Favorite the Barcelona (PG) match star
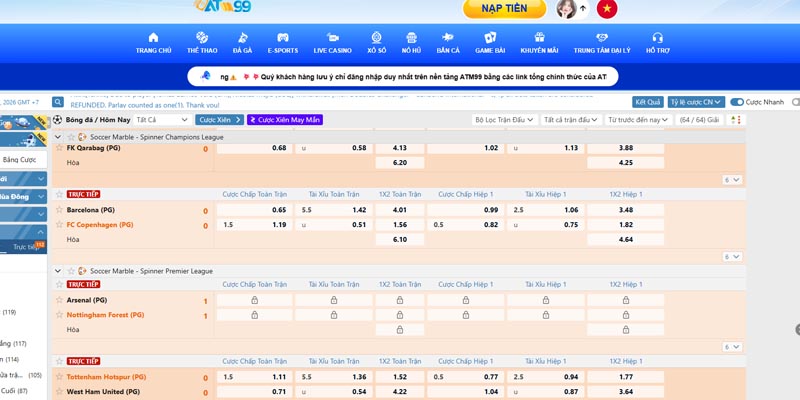The width and height of the screenshot is (800, 400). 58,210
